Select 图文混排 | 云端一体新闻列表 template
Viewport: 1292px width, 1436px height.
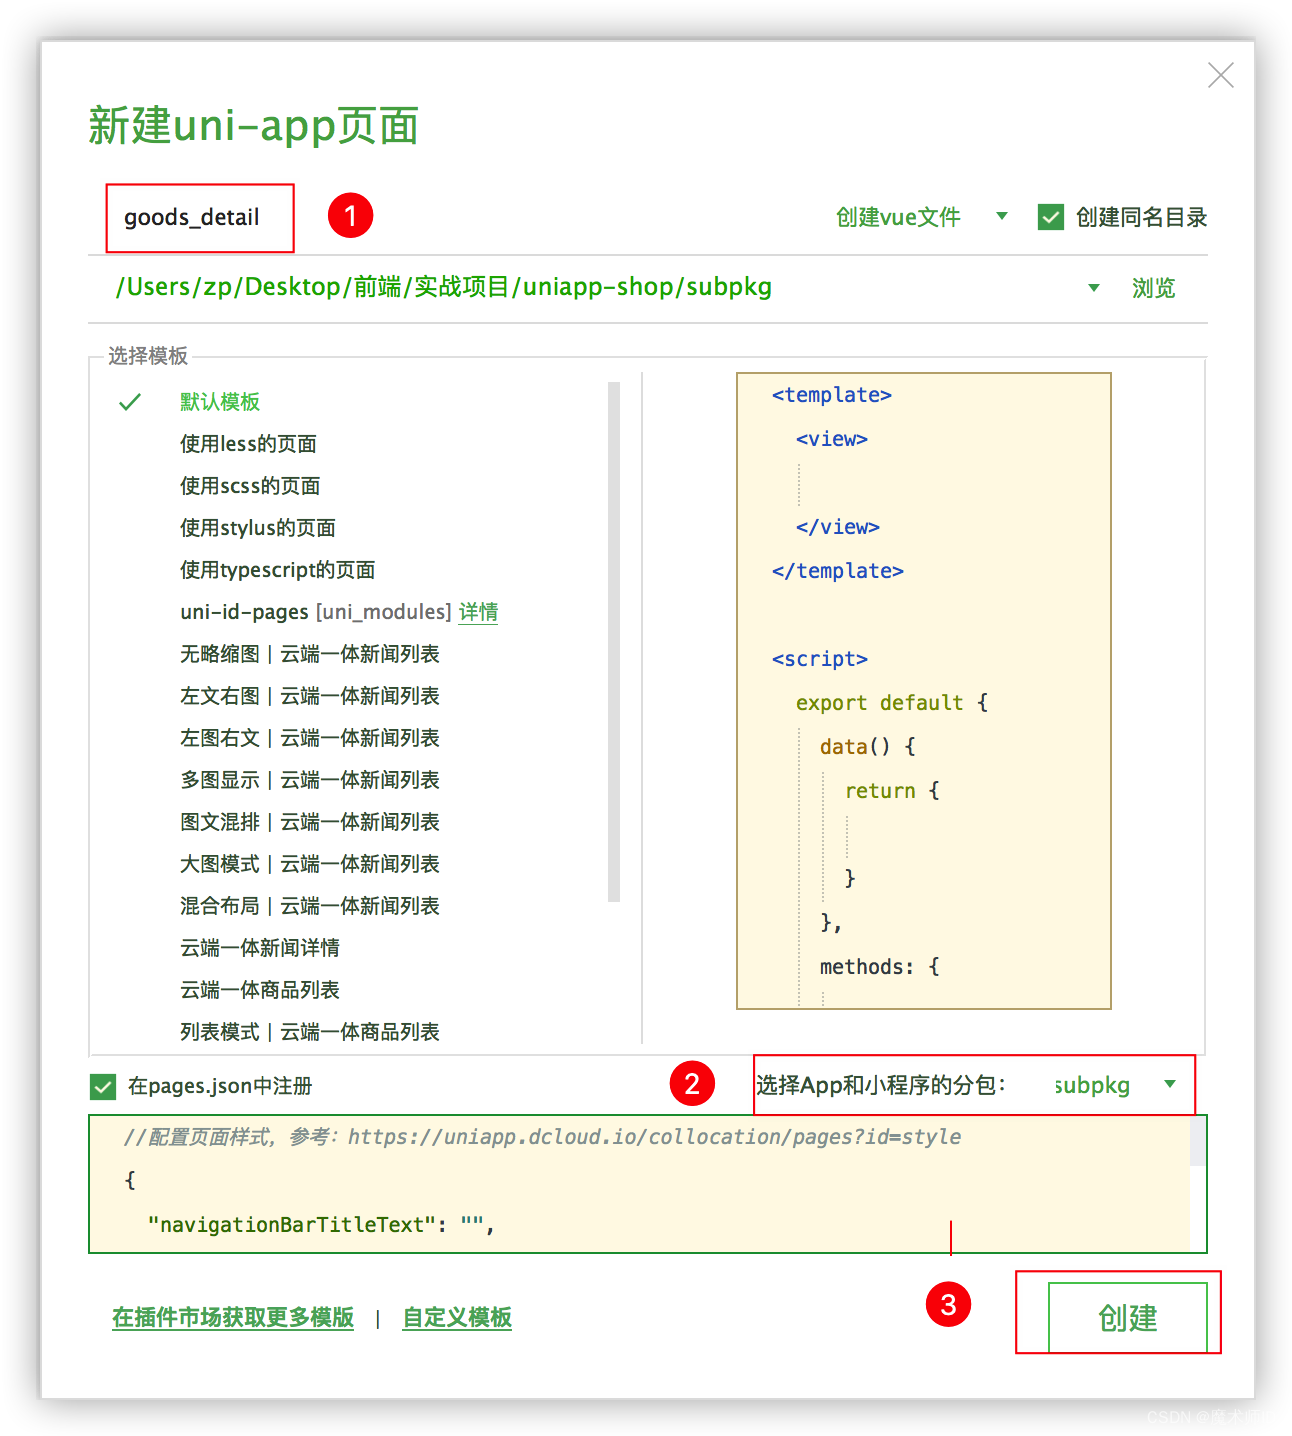coord(310,822)
